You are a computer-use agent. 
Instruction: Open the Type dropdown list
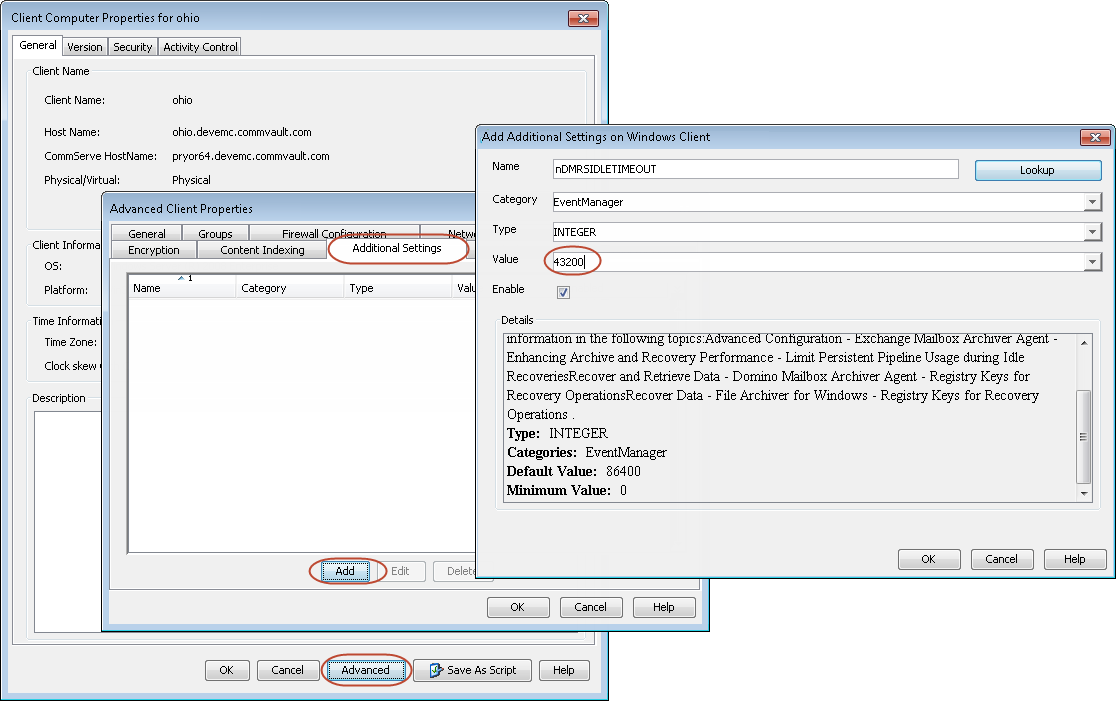[x=1092, y=232]
